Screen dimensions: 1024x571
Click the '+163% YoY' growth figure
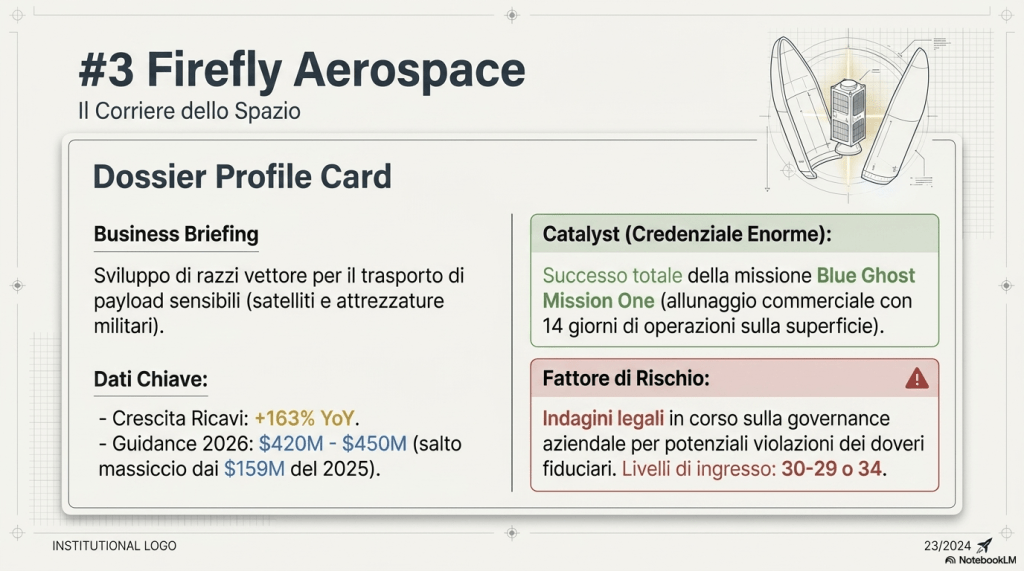coord(305,418)
